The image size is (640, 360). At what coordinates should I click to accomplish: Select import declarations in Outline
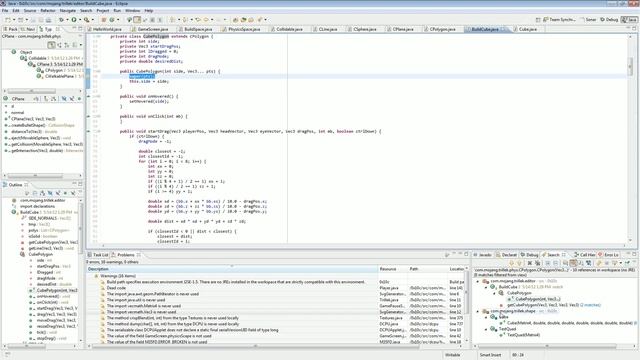(x=37, y=206)
